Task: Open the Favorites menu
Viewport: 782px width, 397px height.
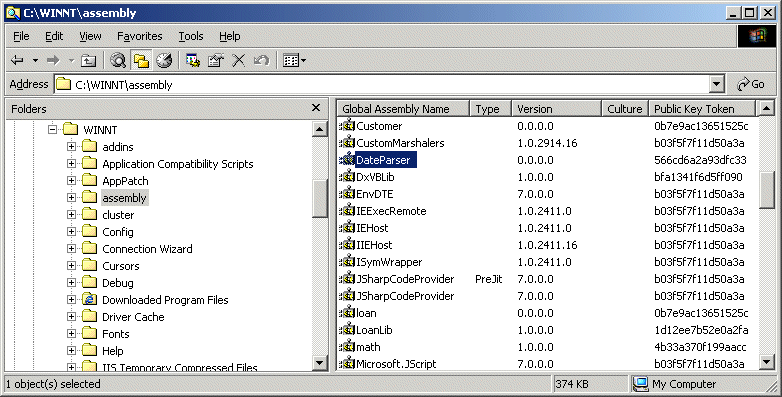Action: (140, 36)
